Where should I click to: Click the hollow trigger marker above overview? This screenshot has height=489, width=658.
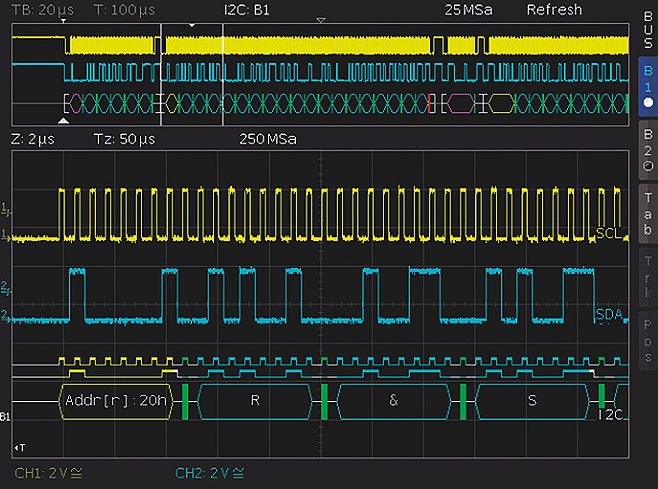320,20
